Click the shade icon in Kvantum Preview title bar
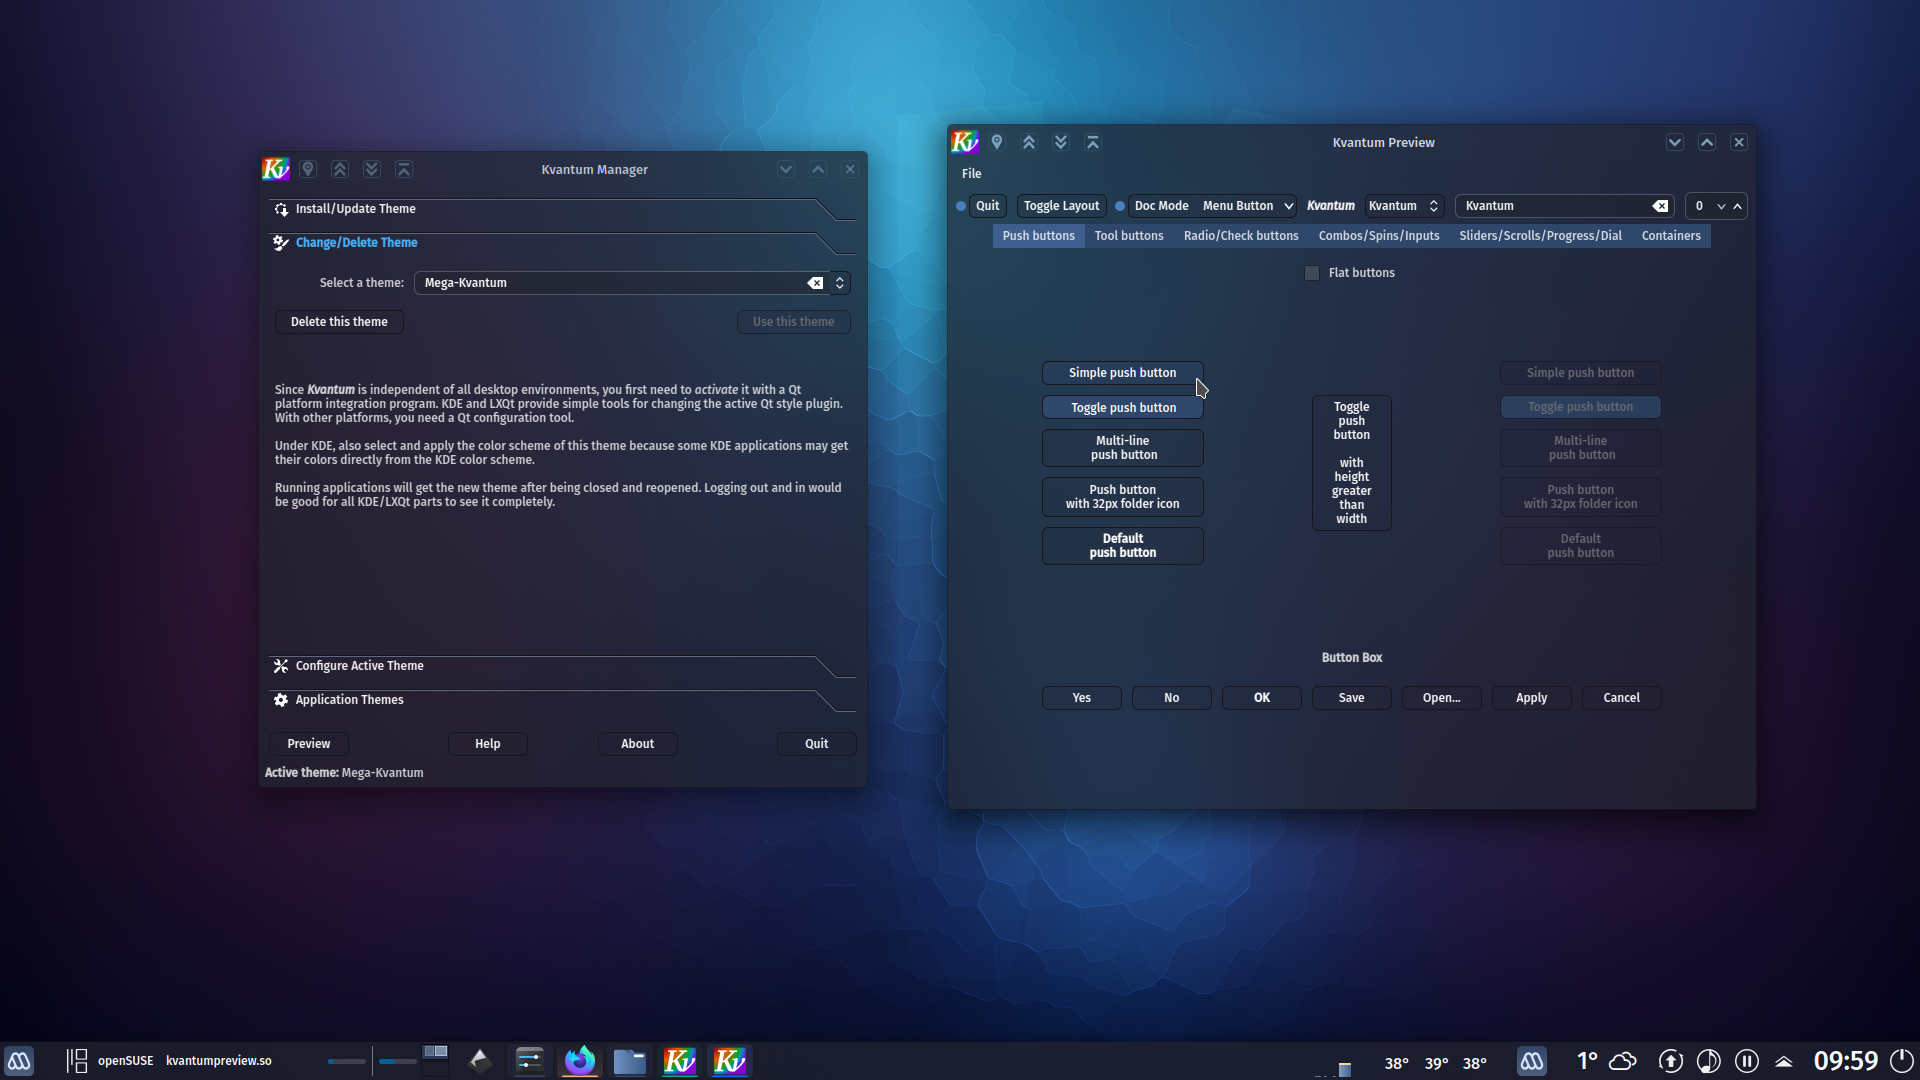1920x1080 pixels. tap(1093, 142)
